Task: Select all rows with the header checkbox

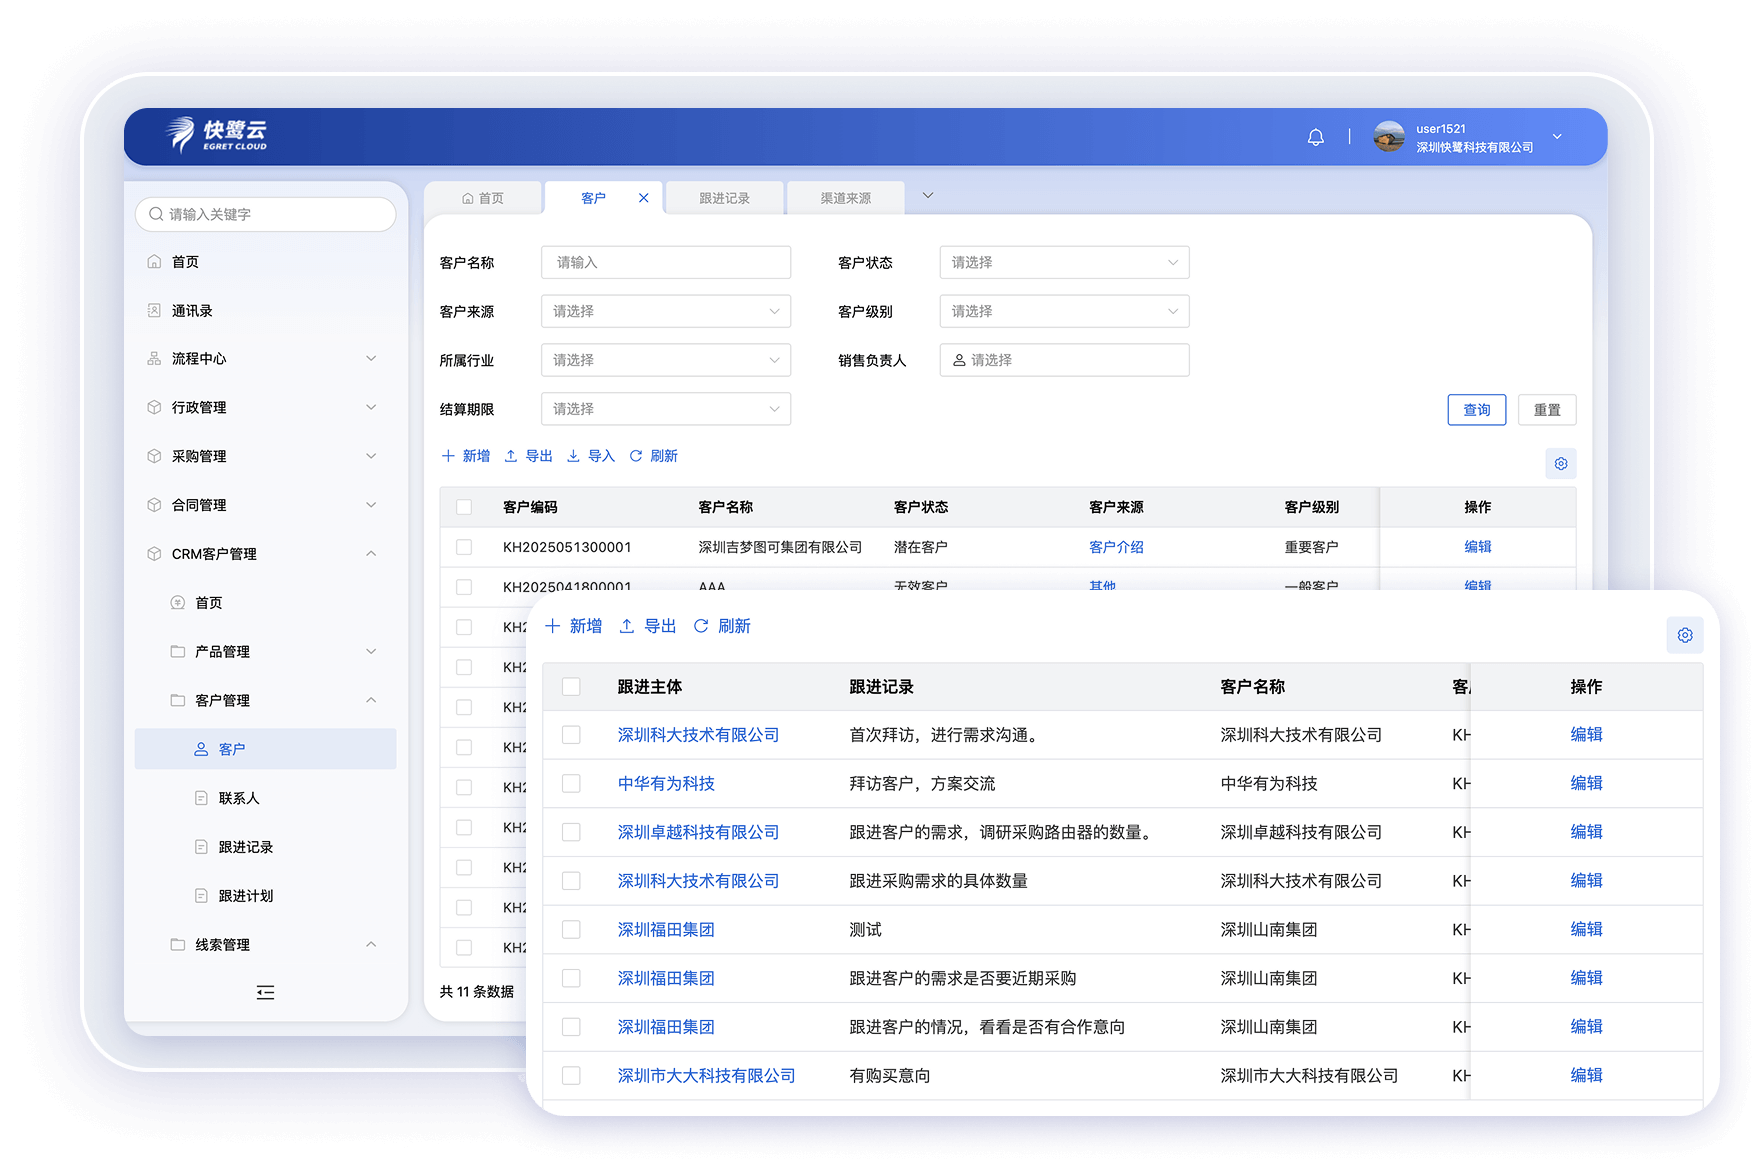Action: click(464, 507)
